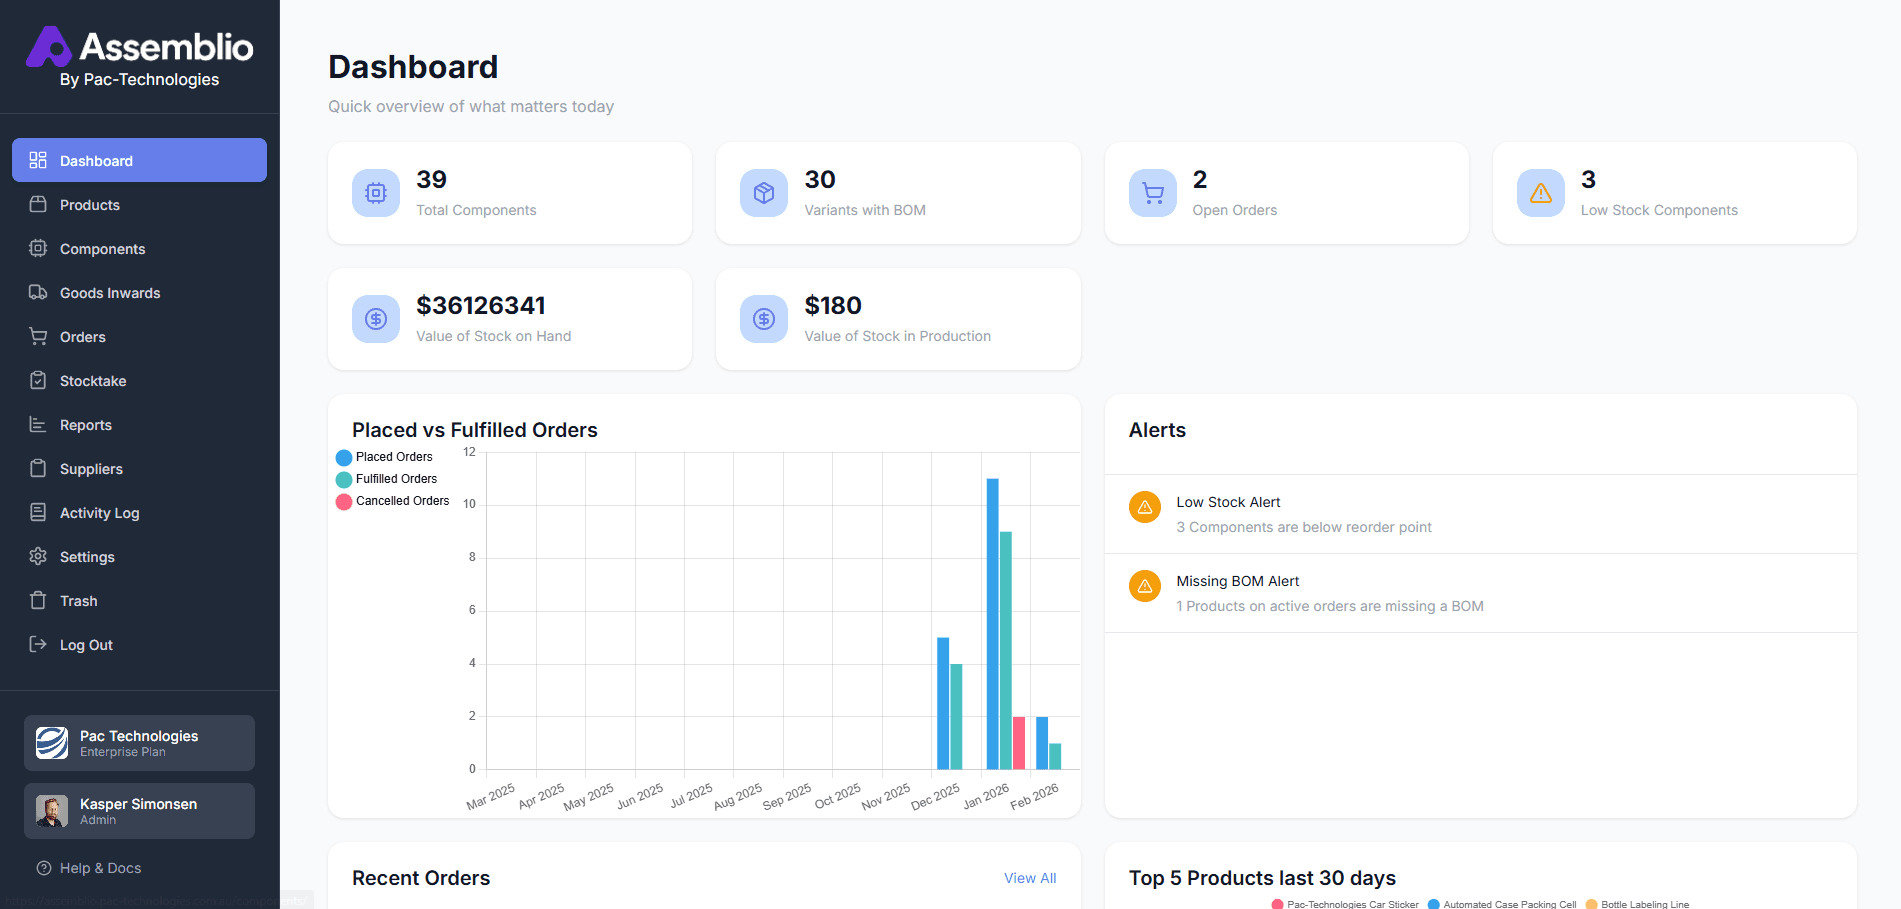Open Suppliers from the sidebar label
The width and height of the screenshot is (1901, 909).
91,469
